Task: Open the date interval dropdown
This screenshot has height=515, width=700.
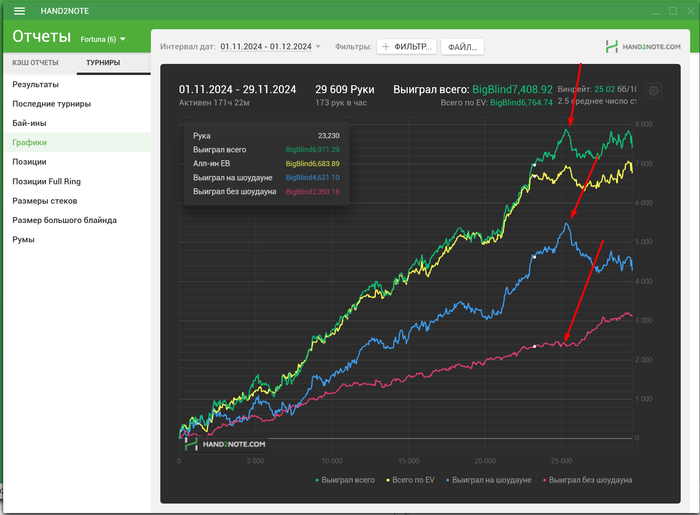Action: tap(318, 46)
